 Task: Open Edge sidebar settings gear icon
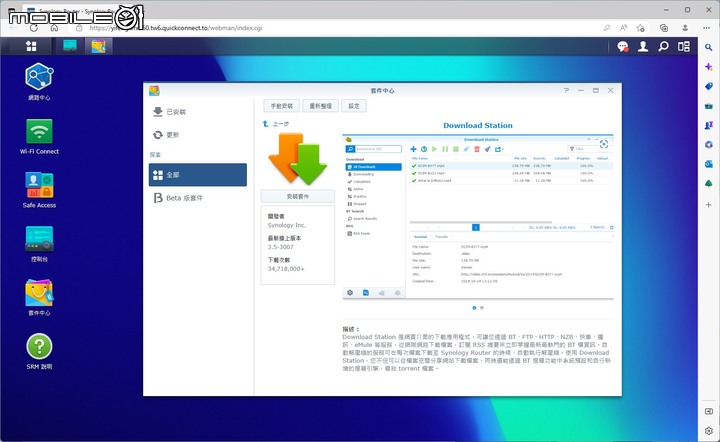pos(709,431)
